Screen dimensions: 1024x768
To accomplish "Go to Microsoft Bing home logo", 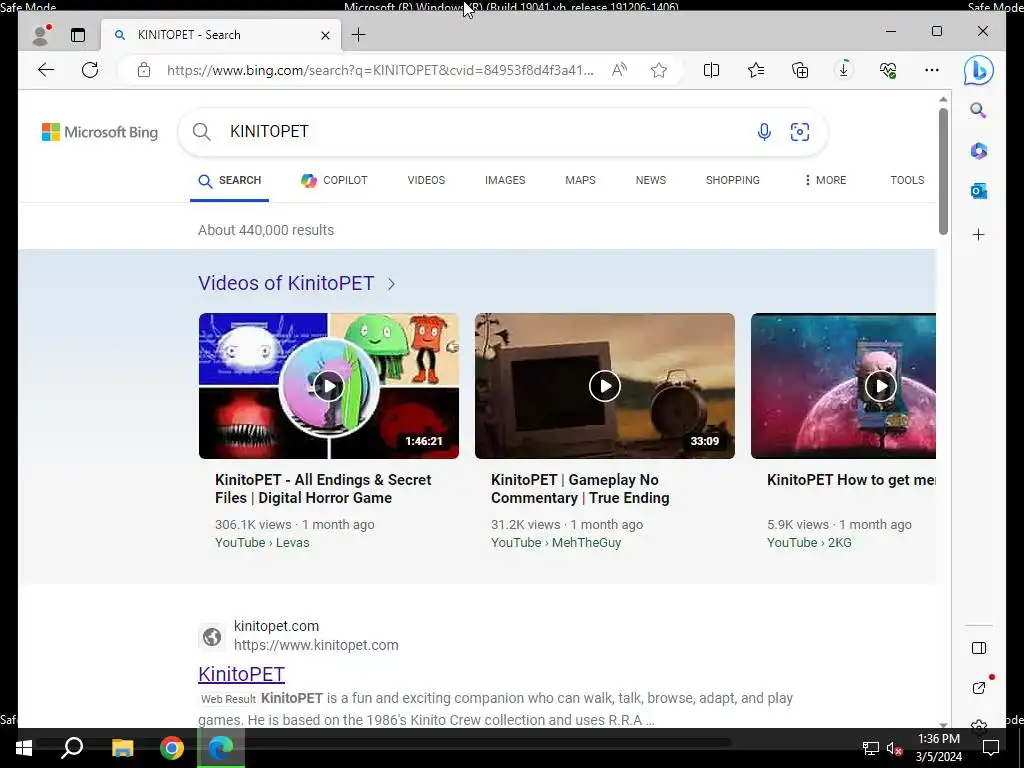I will click(100, 132).
